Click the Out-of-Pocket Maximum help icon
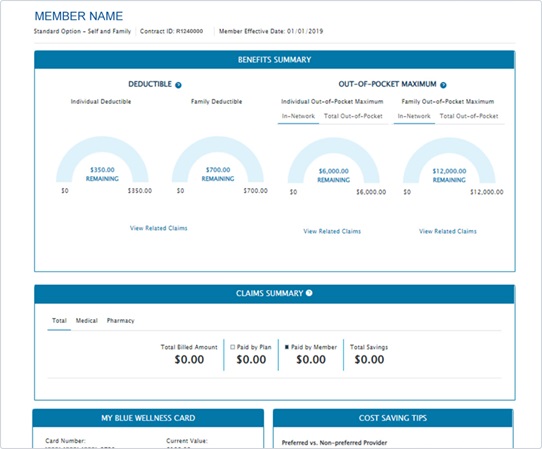The image size is (542, 449). 443,85
